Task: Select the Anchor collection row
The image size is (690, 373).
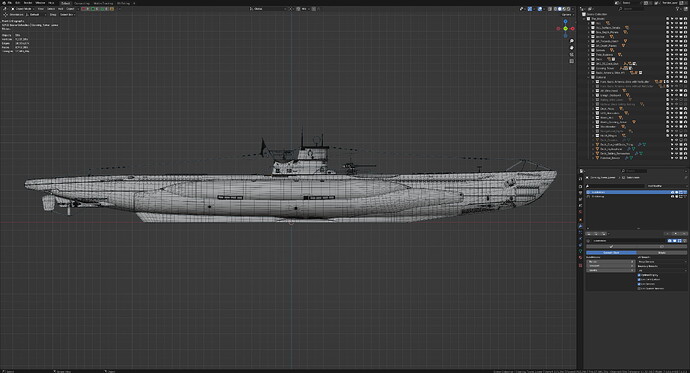Action: point(600,37)
